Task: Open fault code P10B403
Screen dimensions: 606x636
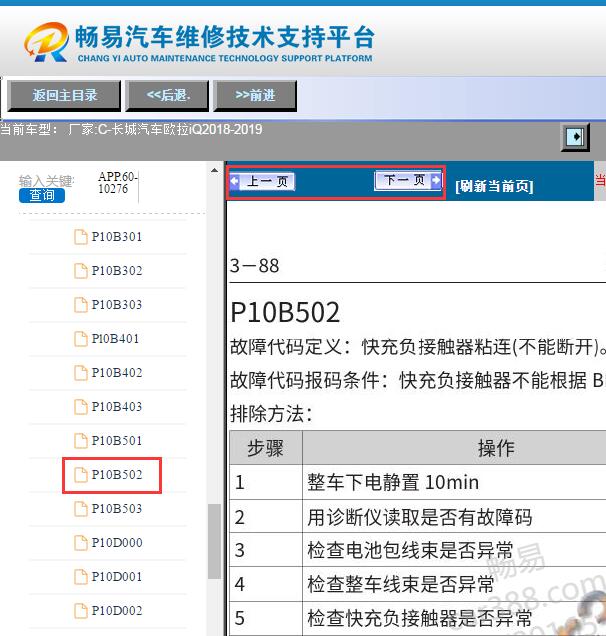Action: tap(117, 407)
